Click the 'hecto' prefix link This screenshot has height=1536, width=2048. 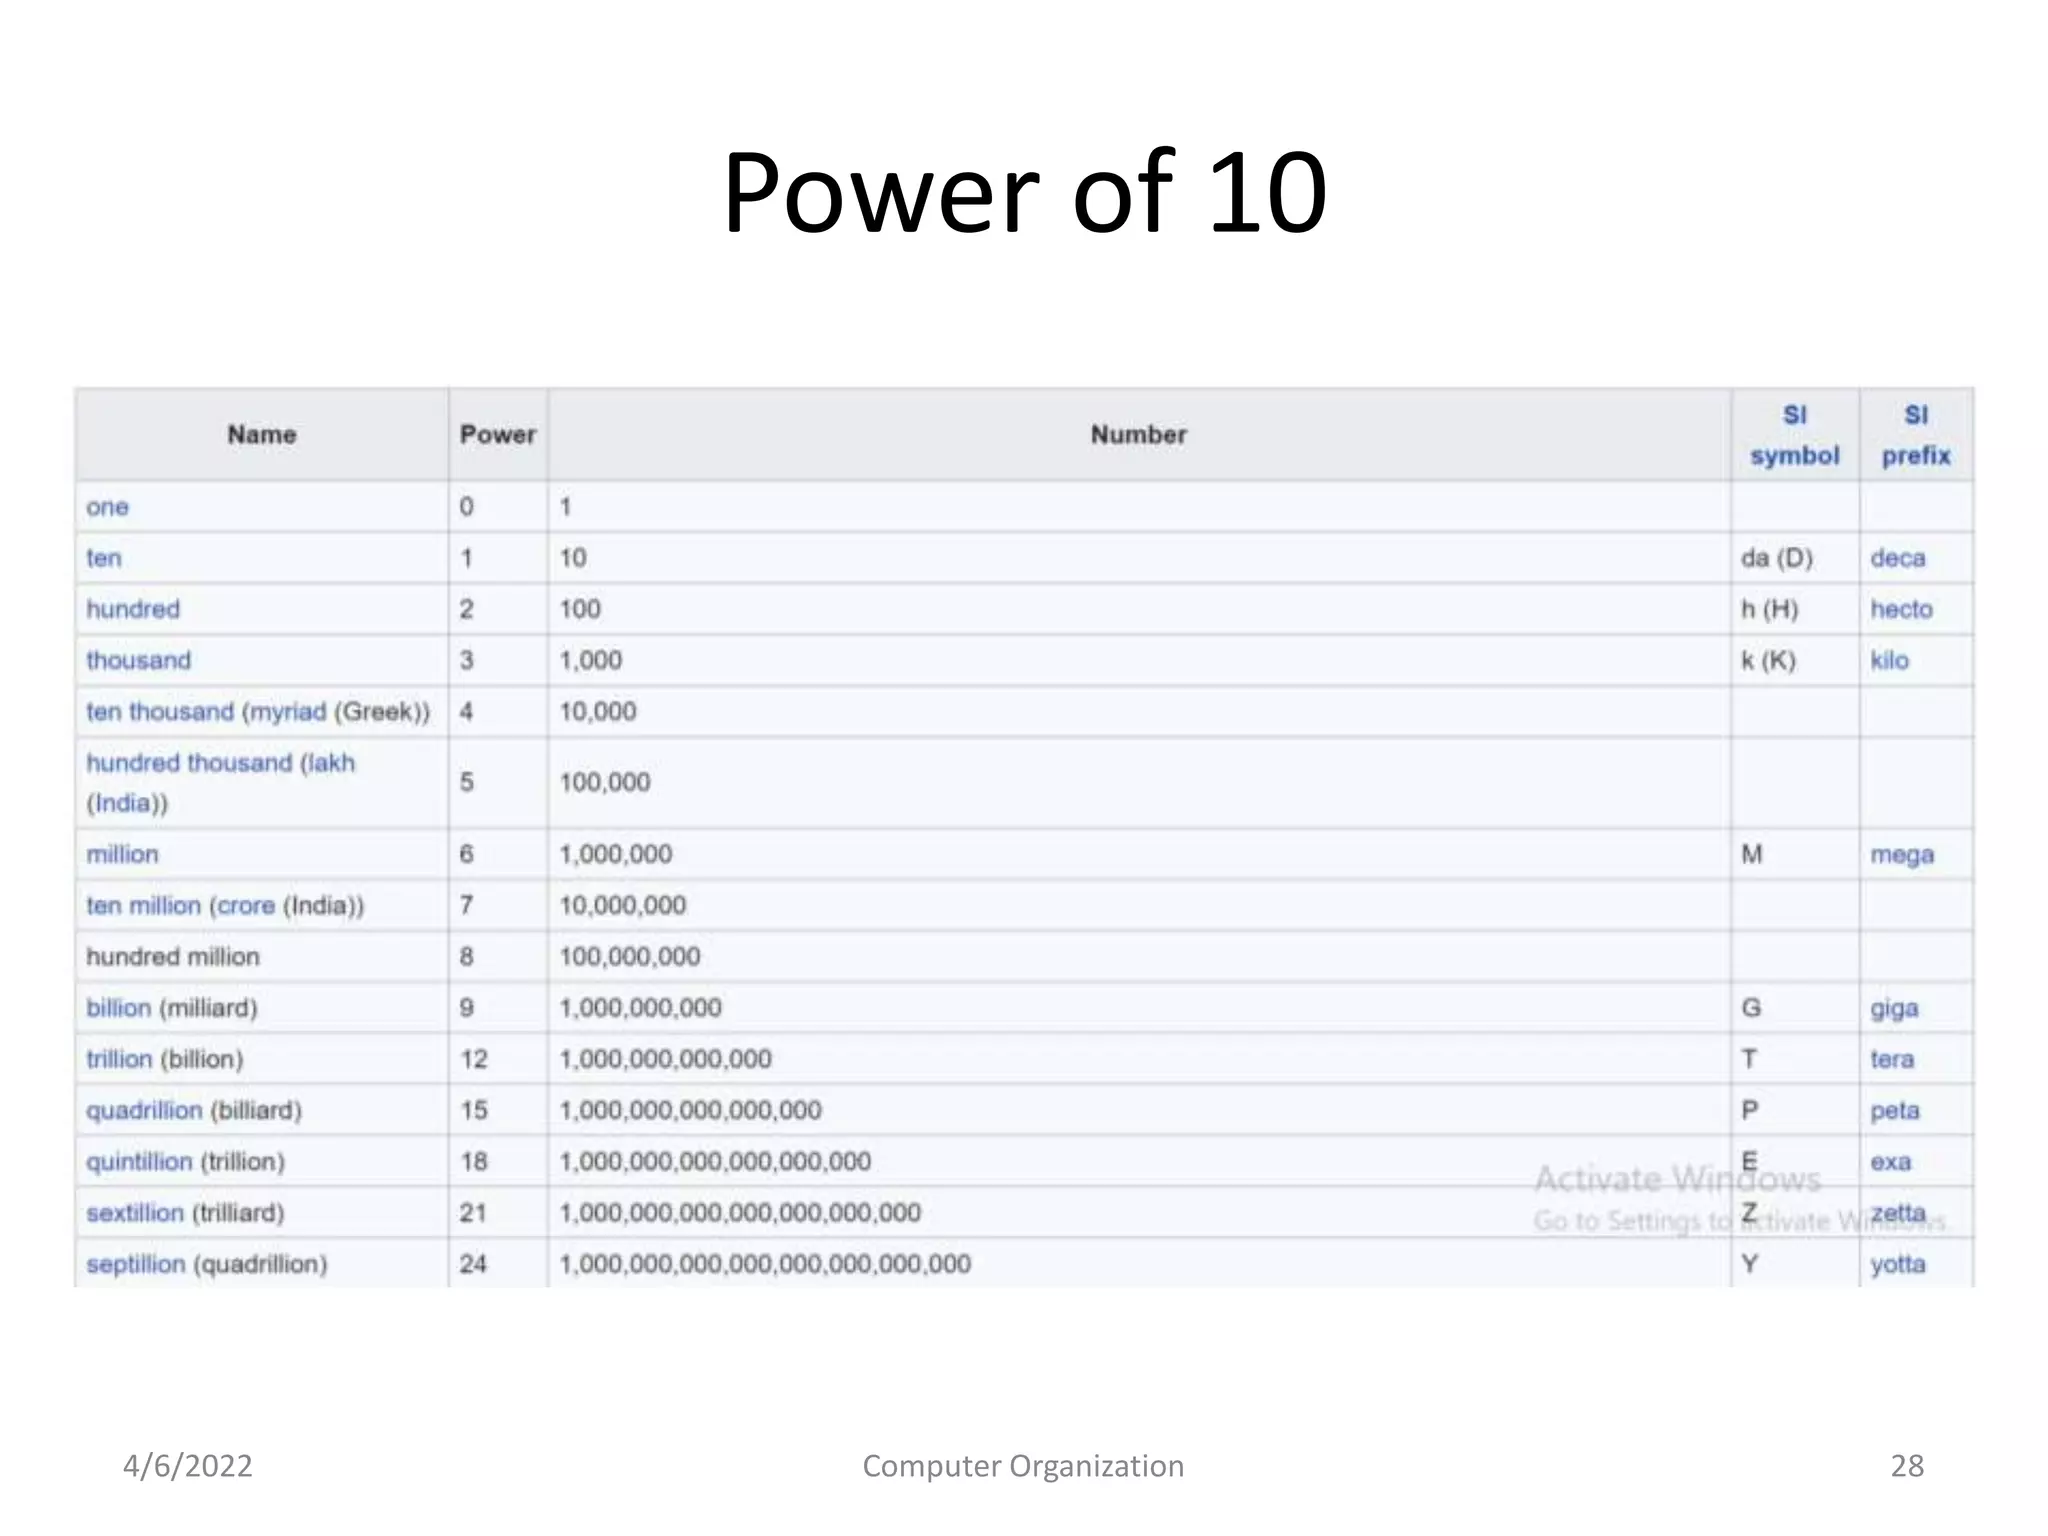tap(1902, 609)
